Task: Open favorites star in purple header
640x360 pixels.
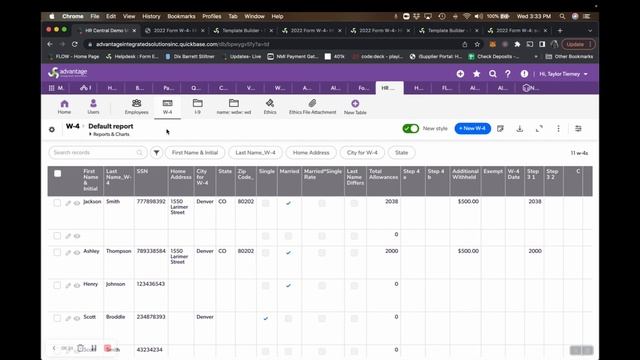Action: coord(476,74)
